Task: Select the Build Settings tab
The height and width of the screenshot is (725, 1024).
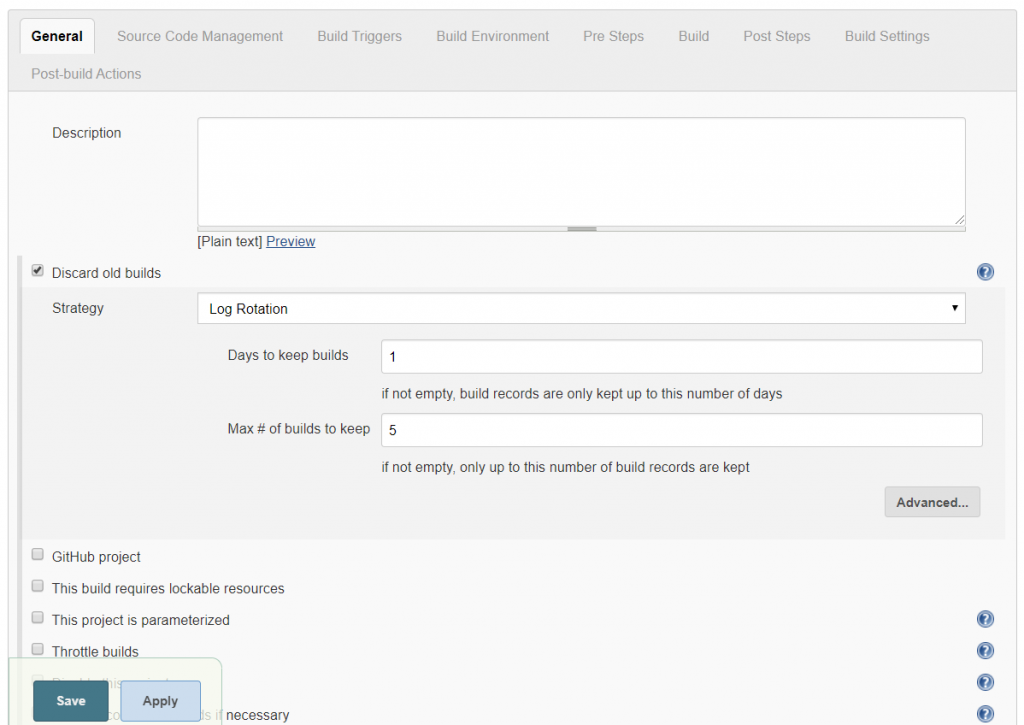Action: click(x=887, y=37)
